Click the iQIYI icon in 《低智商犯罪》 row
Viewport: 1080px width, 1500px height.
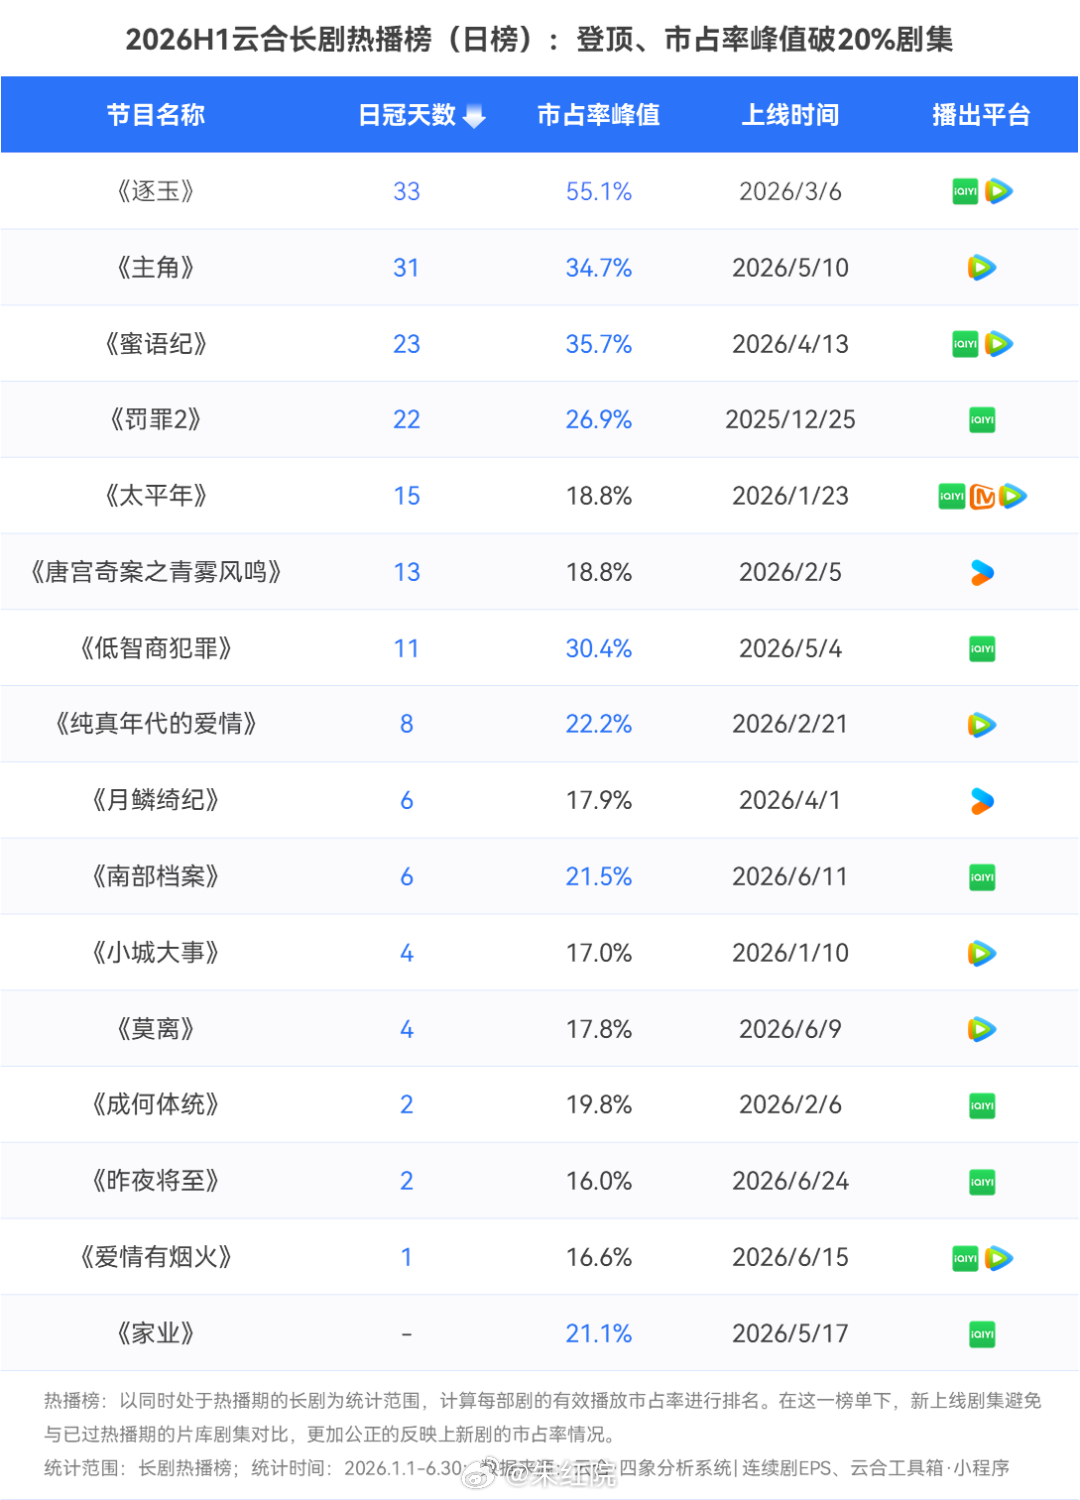tap(982, 649)
